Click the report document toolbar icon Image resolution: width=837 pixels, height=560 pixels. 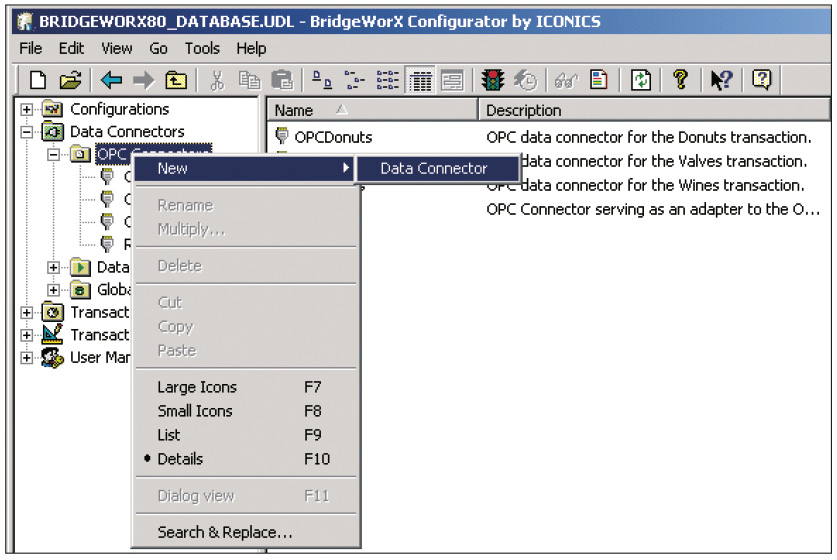pos(599,81)
